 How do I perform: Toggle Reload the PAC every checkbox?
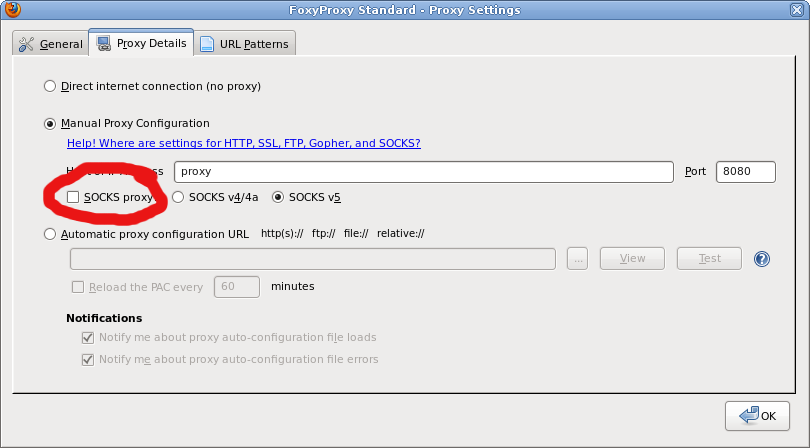(77, 287)
